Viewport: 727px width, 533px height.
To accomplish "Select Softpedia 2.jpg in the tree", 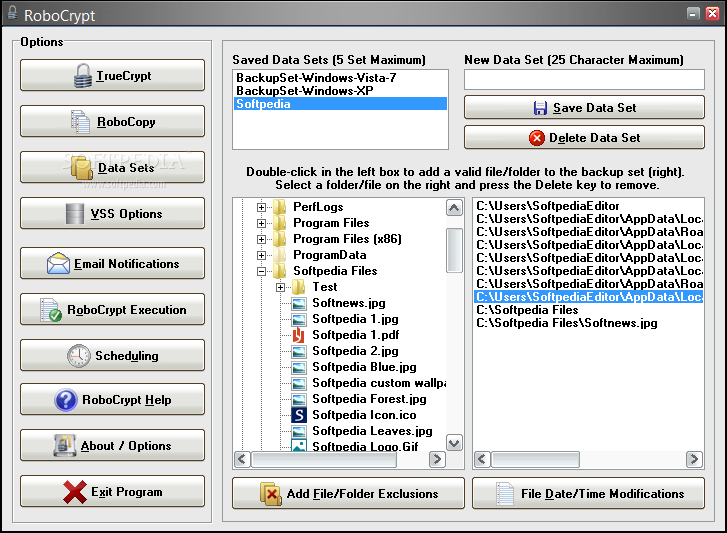I will tap(355, 351).
